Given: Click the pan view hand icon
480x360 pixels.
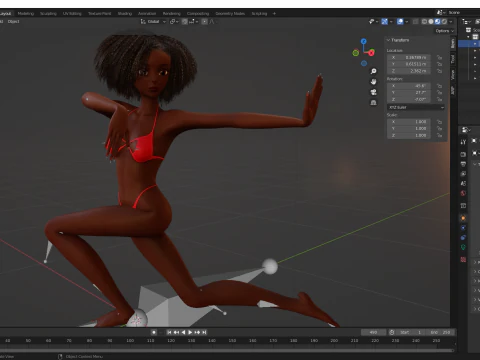Looking at the screenshot, I should [x=373, y=81].
